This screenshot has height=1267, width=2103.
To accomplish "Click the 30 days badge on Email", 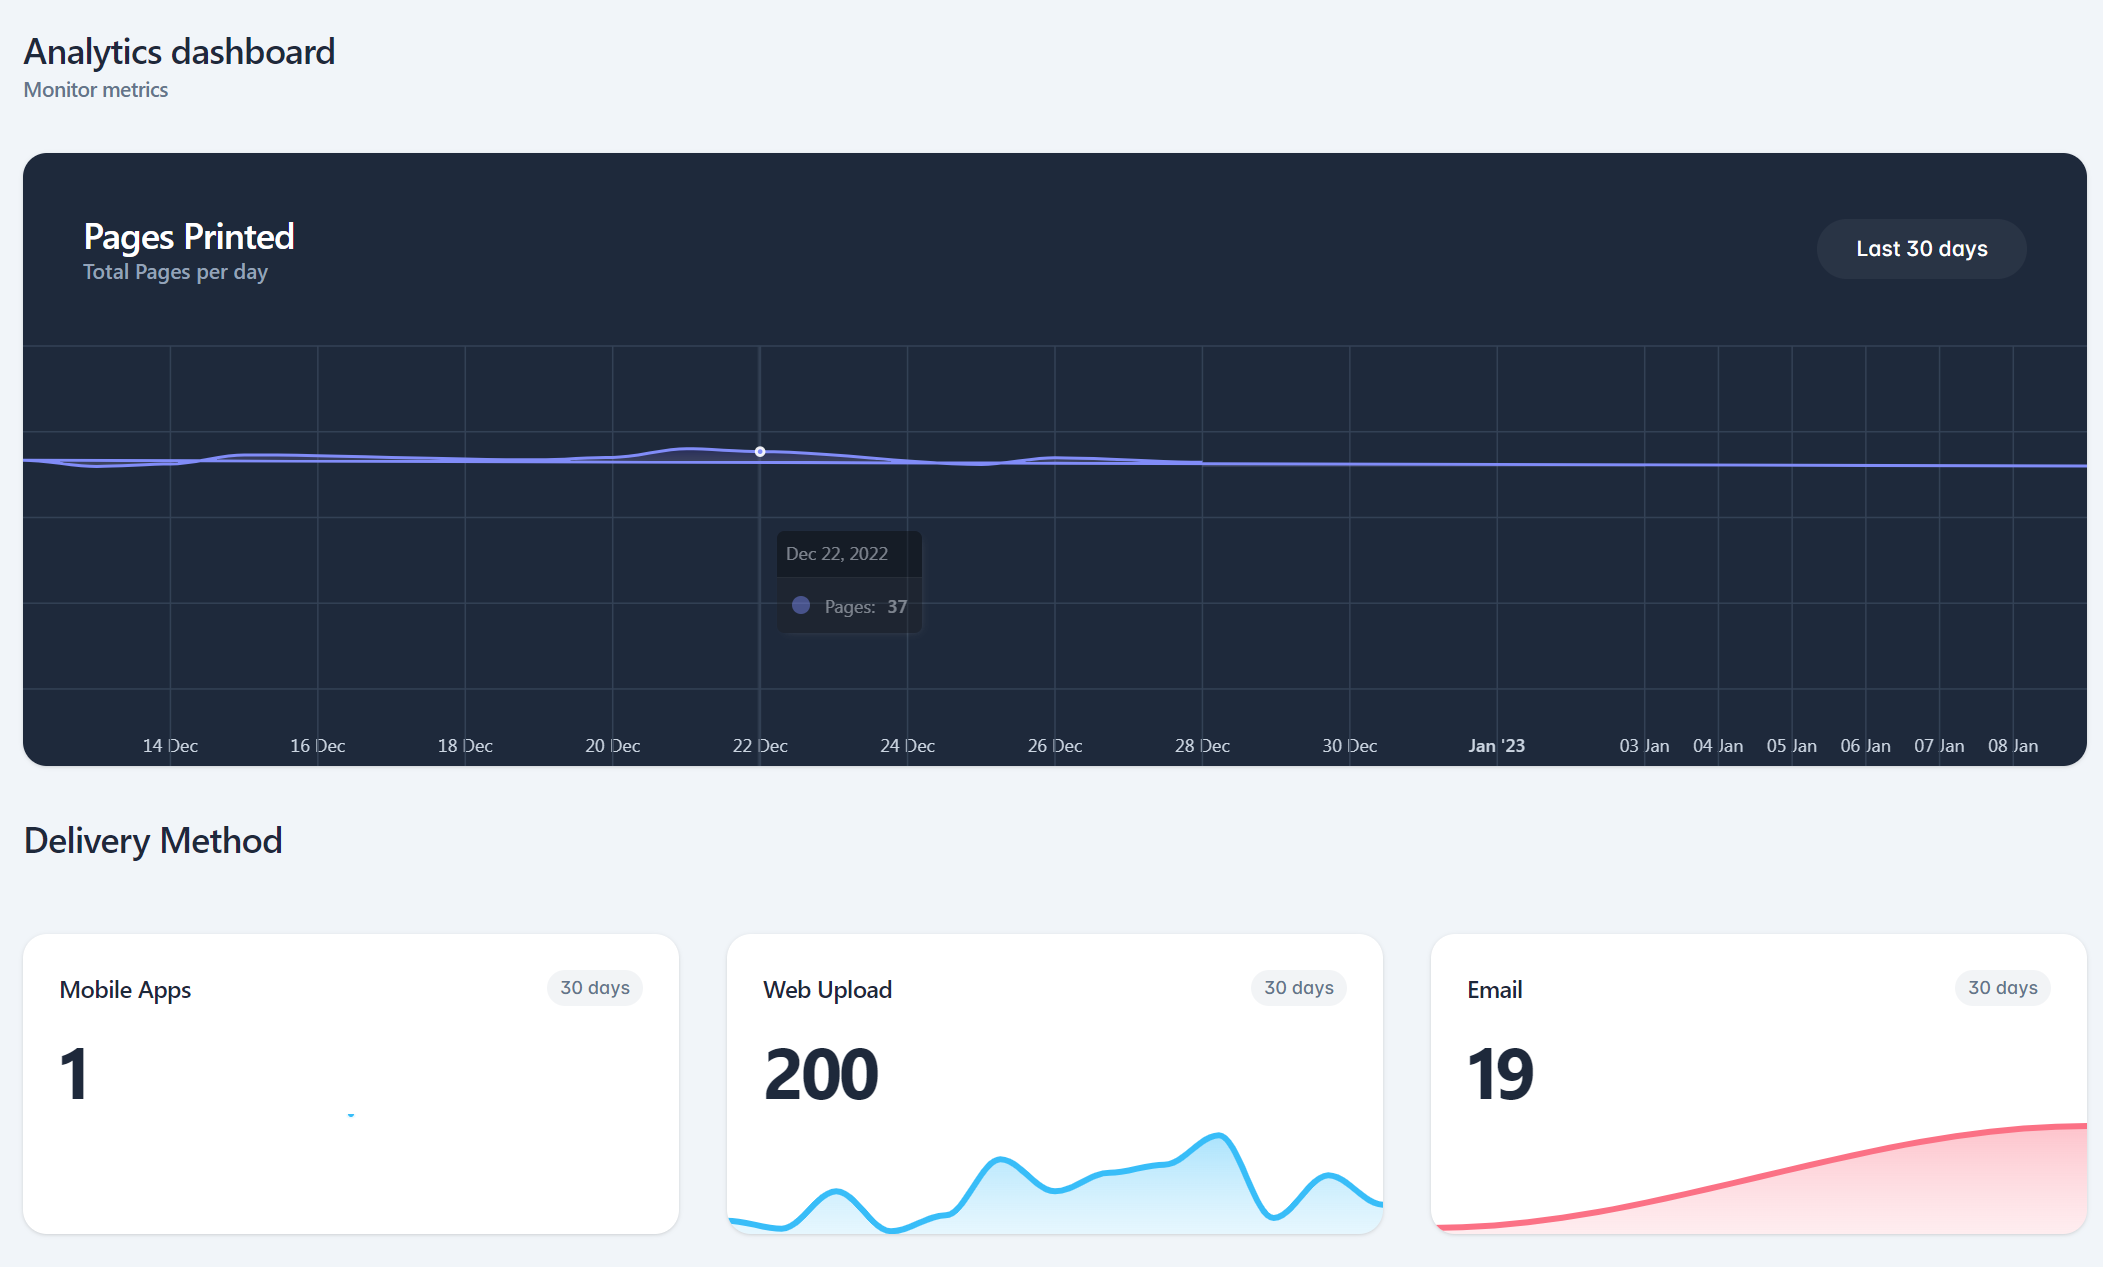I will [2002, 988].
